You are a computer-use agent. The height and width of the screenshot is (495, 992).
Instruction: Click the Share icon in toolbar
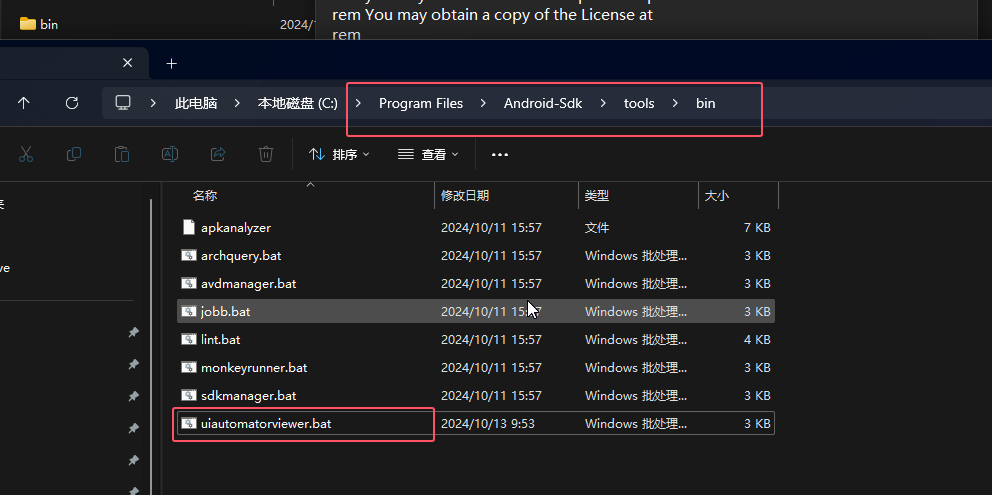click(218, 154)
